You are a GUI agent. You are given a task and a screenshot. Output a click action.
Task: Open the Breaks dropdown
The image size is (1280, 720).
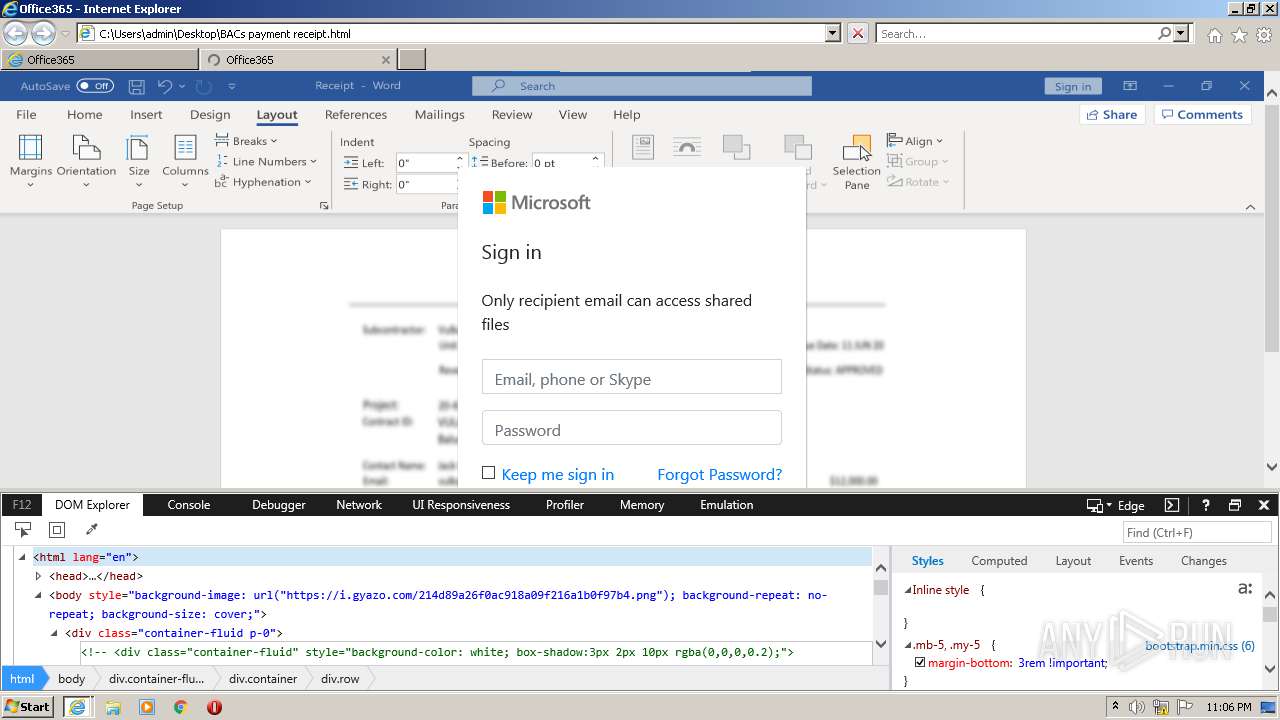click(x=247, y=141)
